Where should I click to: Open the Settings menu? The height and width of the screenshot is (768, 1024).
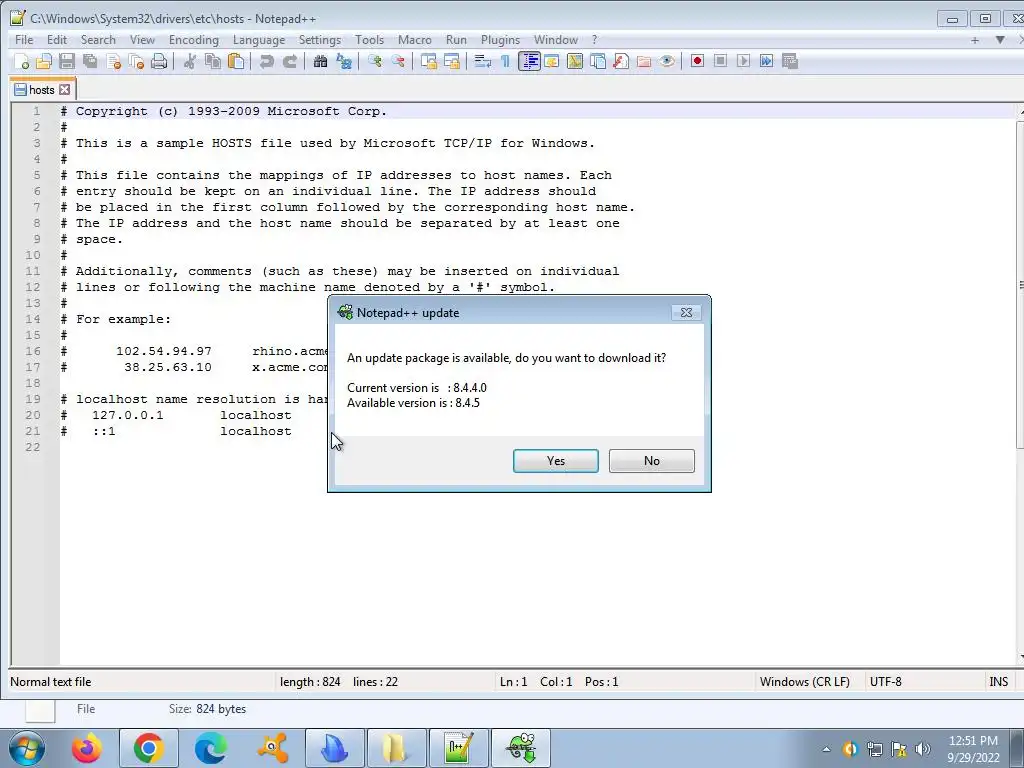click(x=320, y=40)
